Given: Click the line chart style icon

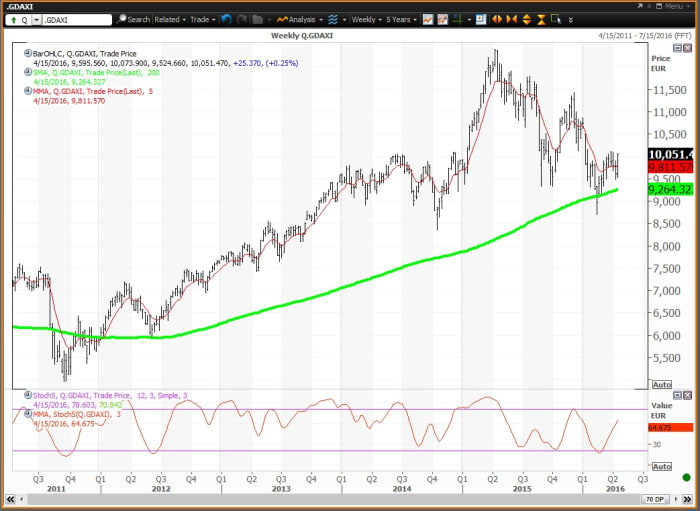Looking at the screenshot, I should 428,19.
